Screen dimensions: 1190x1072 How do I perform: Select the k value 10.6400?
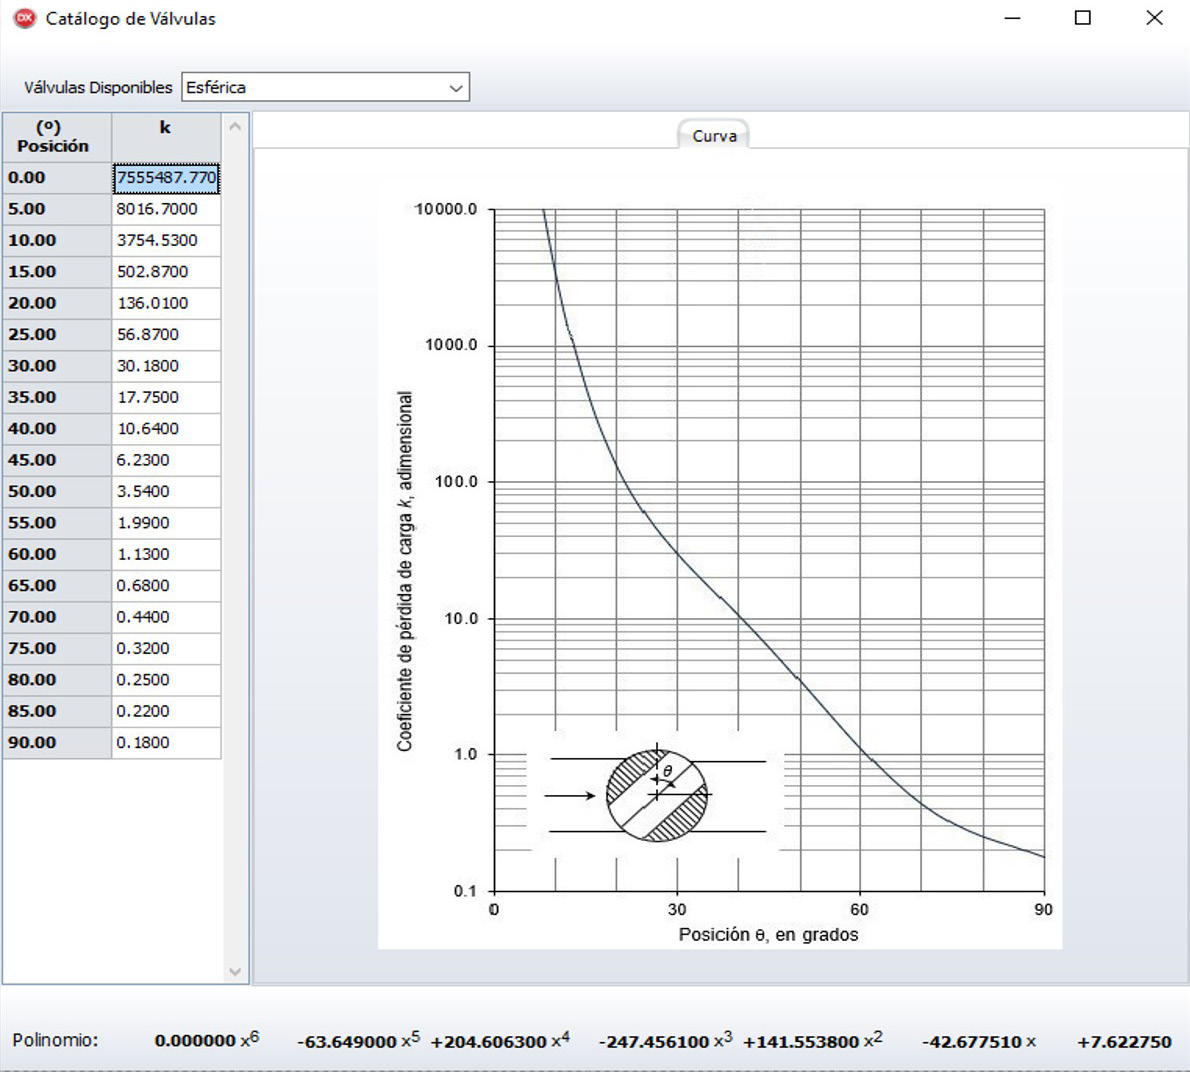(x=166, y=429)
